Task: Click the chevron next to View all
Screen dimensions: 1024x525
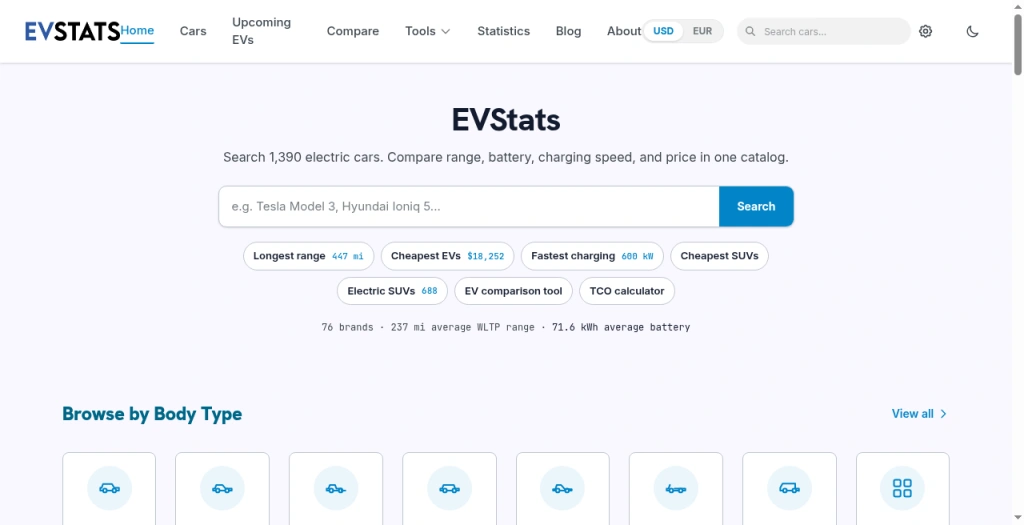Action: [x=943, y=413]
